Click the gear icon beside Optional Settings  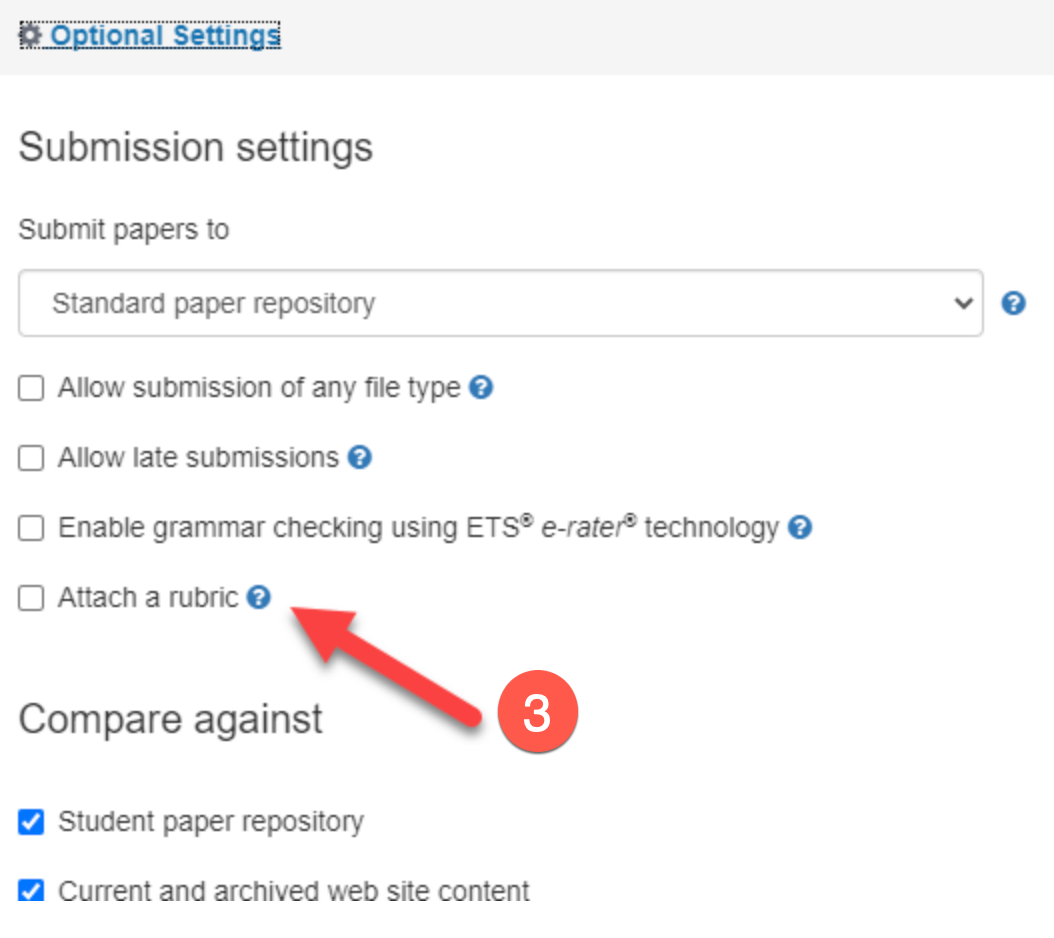(31, 35)
